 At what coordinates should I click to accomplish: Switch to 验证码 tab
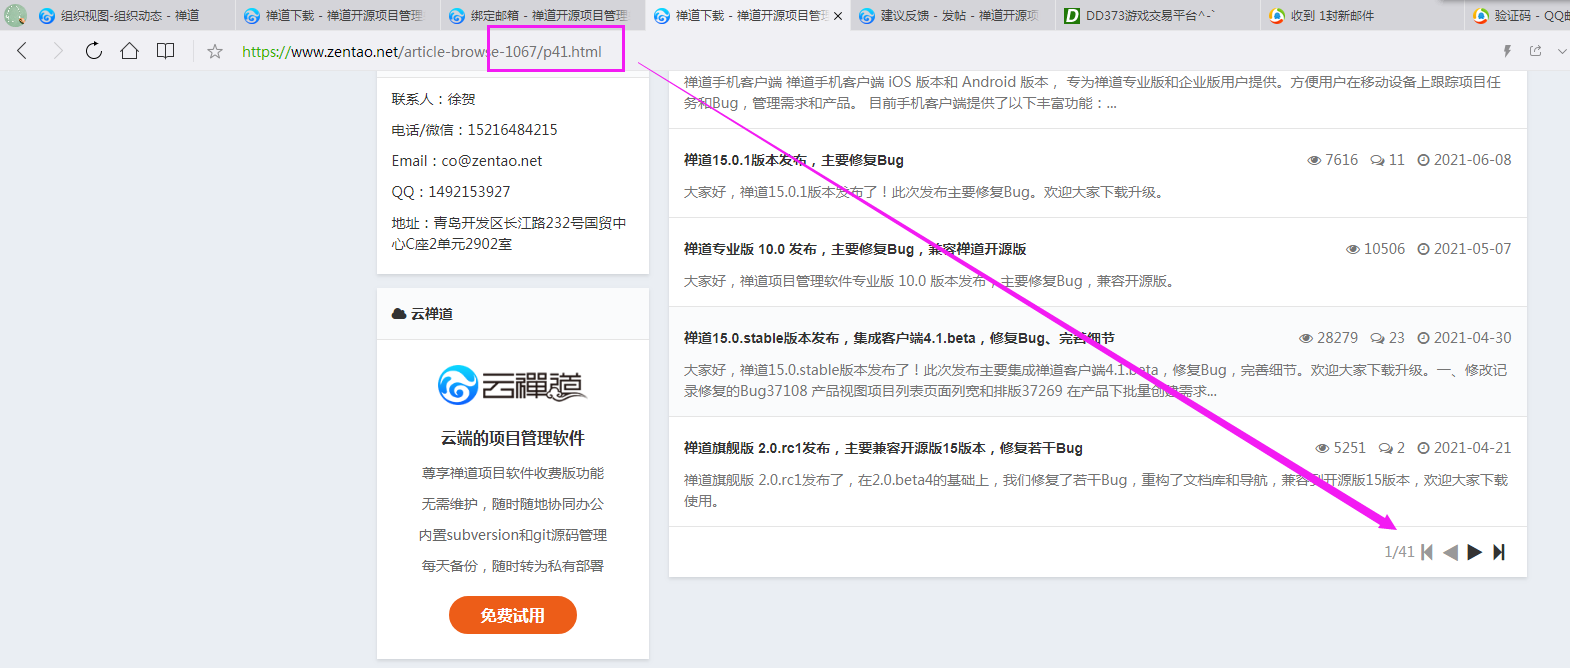click(x=1520, y=15)
